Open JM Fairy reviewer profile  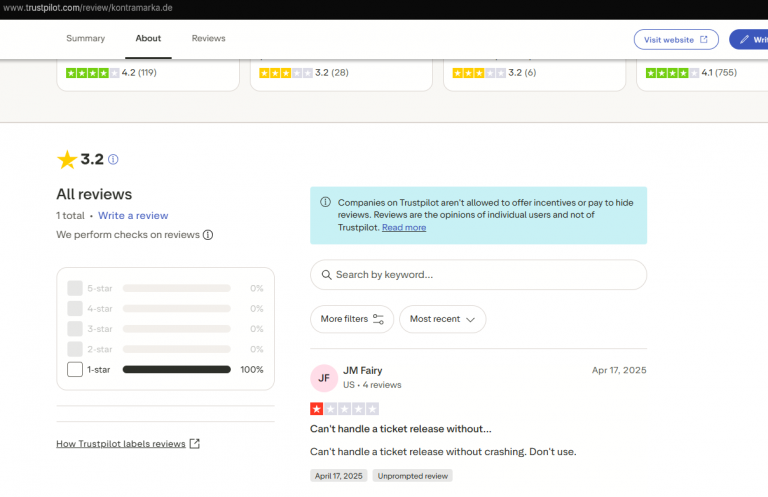362,371
